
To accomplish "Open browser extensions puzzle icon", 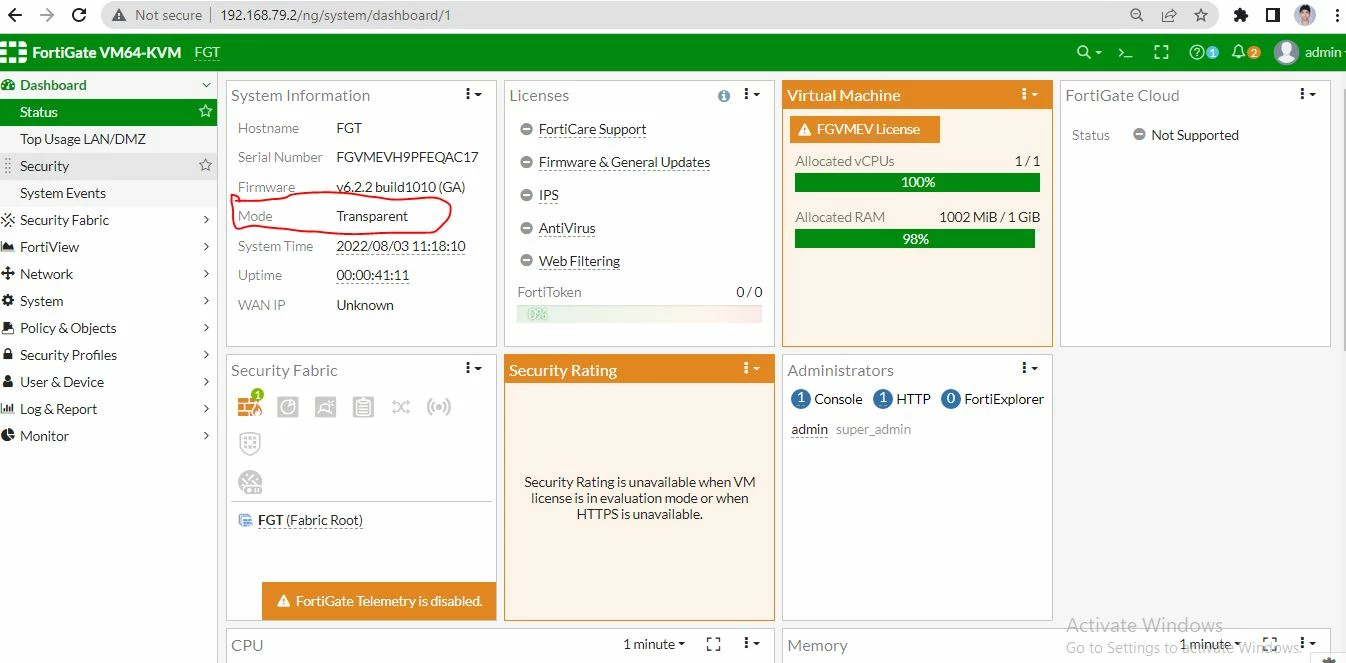I will pos(1241,15).
